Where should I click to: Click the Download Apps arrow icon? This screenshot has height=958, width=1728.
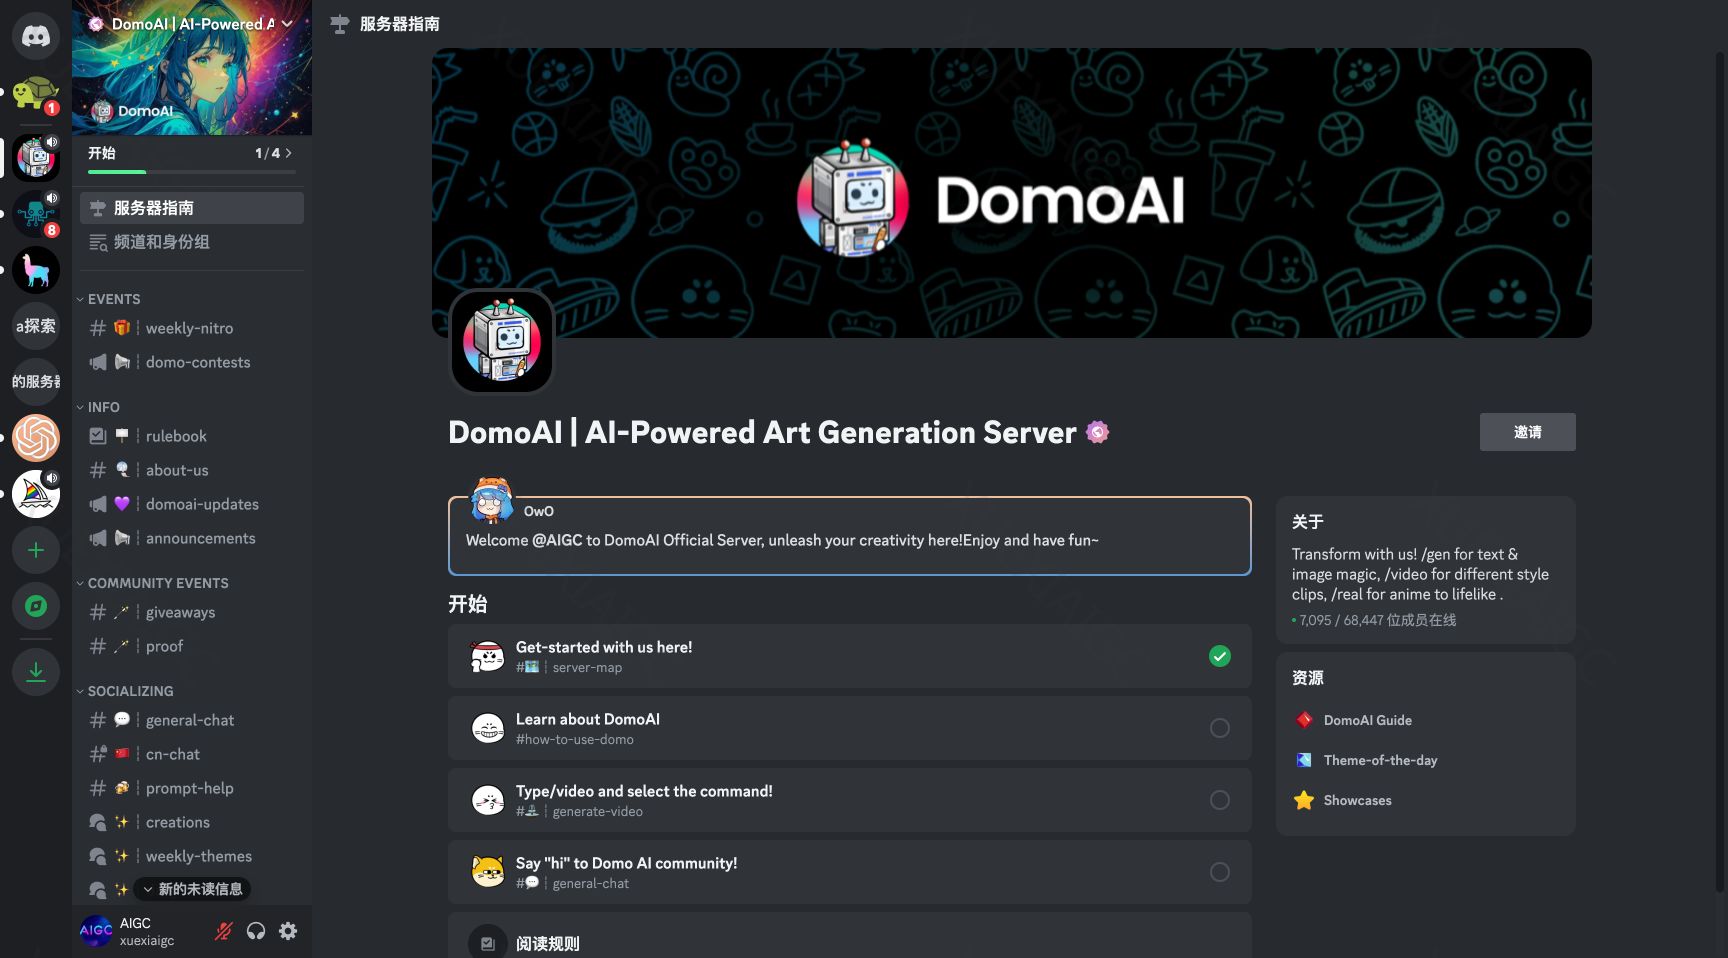click(x=36, y=671)
